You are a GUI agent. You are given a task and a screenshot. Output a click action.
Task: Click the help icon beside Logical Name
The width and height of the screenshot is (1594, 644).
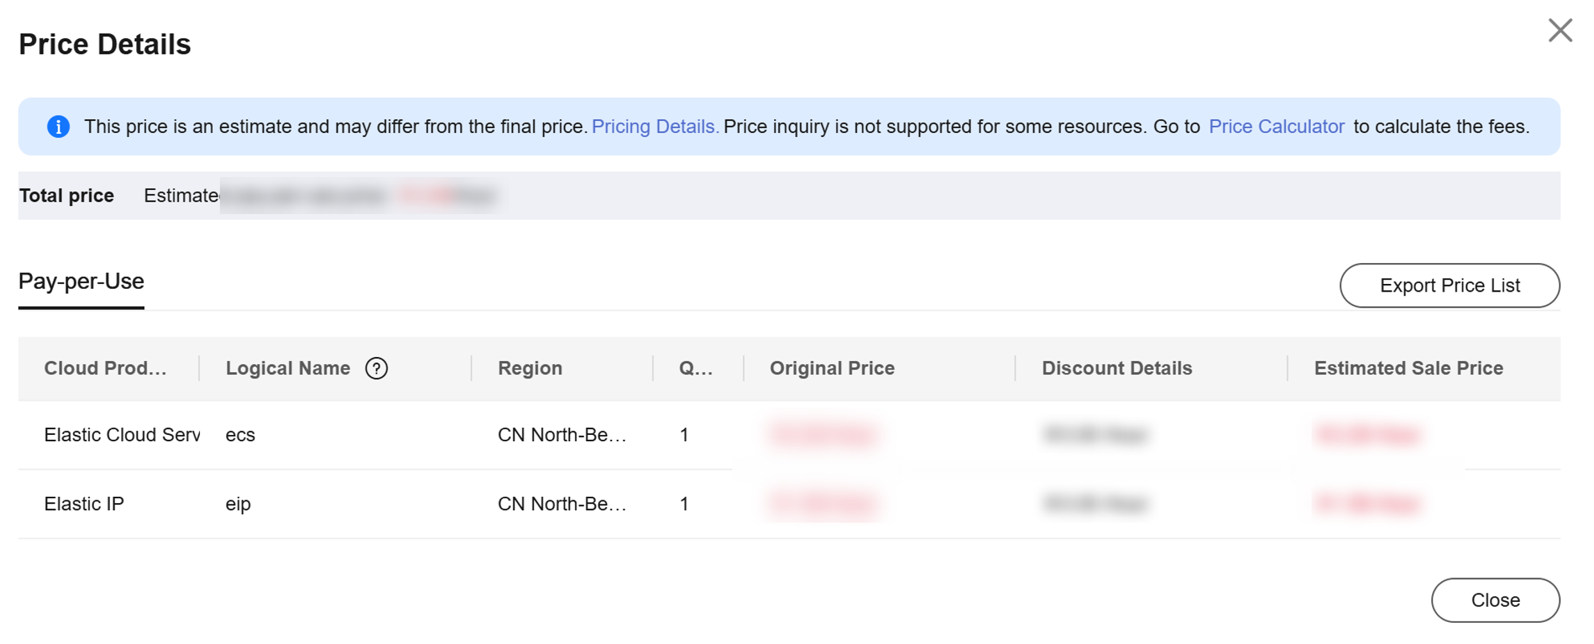click(376, 369)
